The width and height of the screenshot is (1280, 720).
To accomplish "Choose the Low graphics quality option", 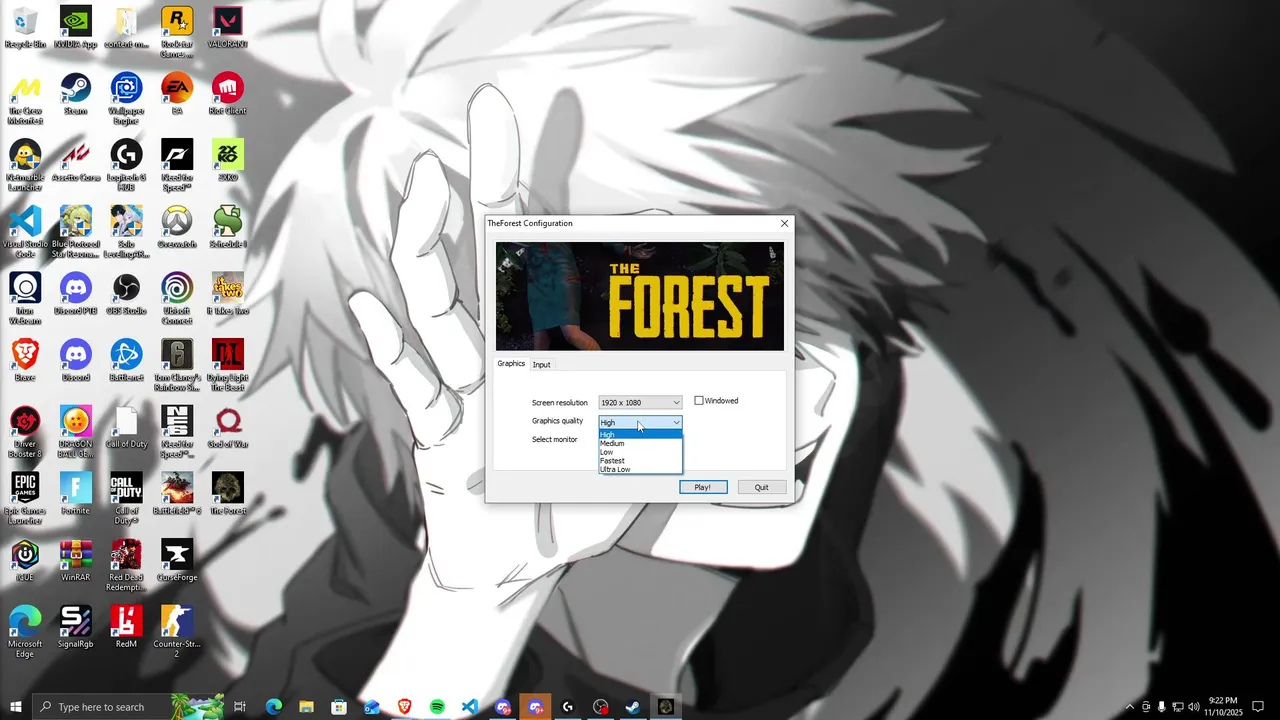I will [x=640, y=452].
